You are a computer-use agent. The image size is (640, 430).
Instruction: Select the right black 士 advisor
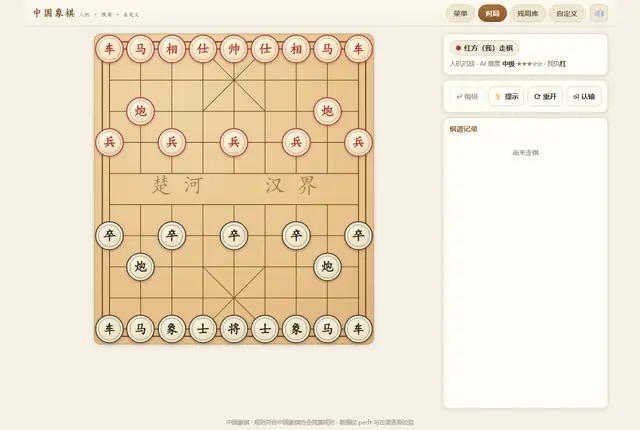point(265,329)
